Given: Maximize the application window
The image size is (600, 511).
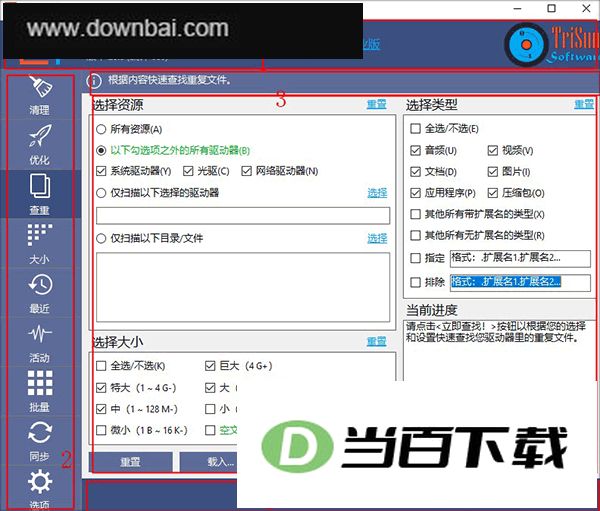Looking at the screenshot, I should tap(551, 8).
